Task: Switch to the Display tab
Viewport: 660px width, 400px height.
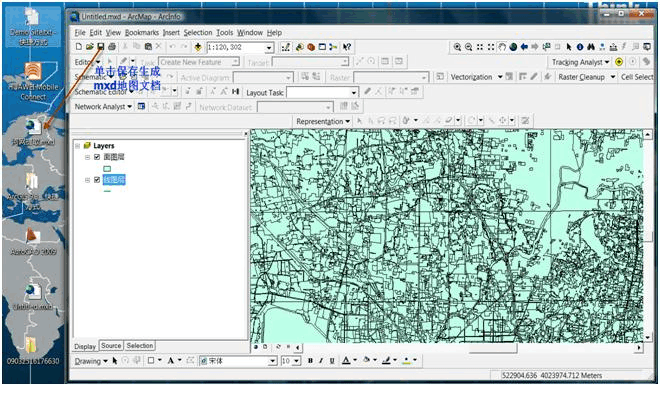Action: (85, 347)
